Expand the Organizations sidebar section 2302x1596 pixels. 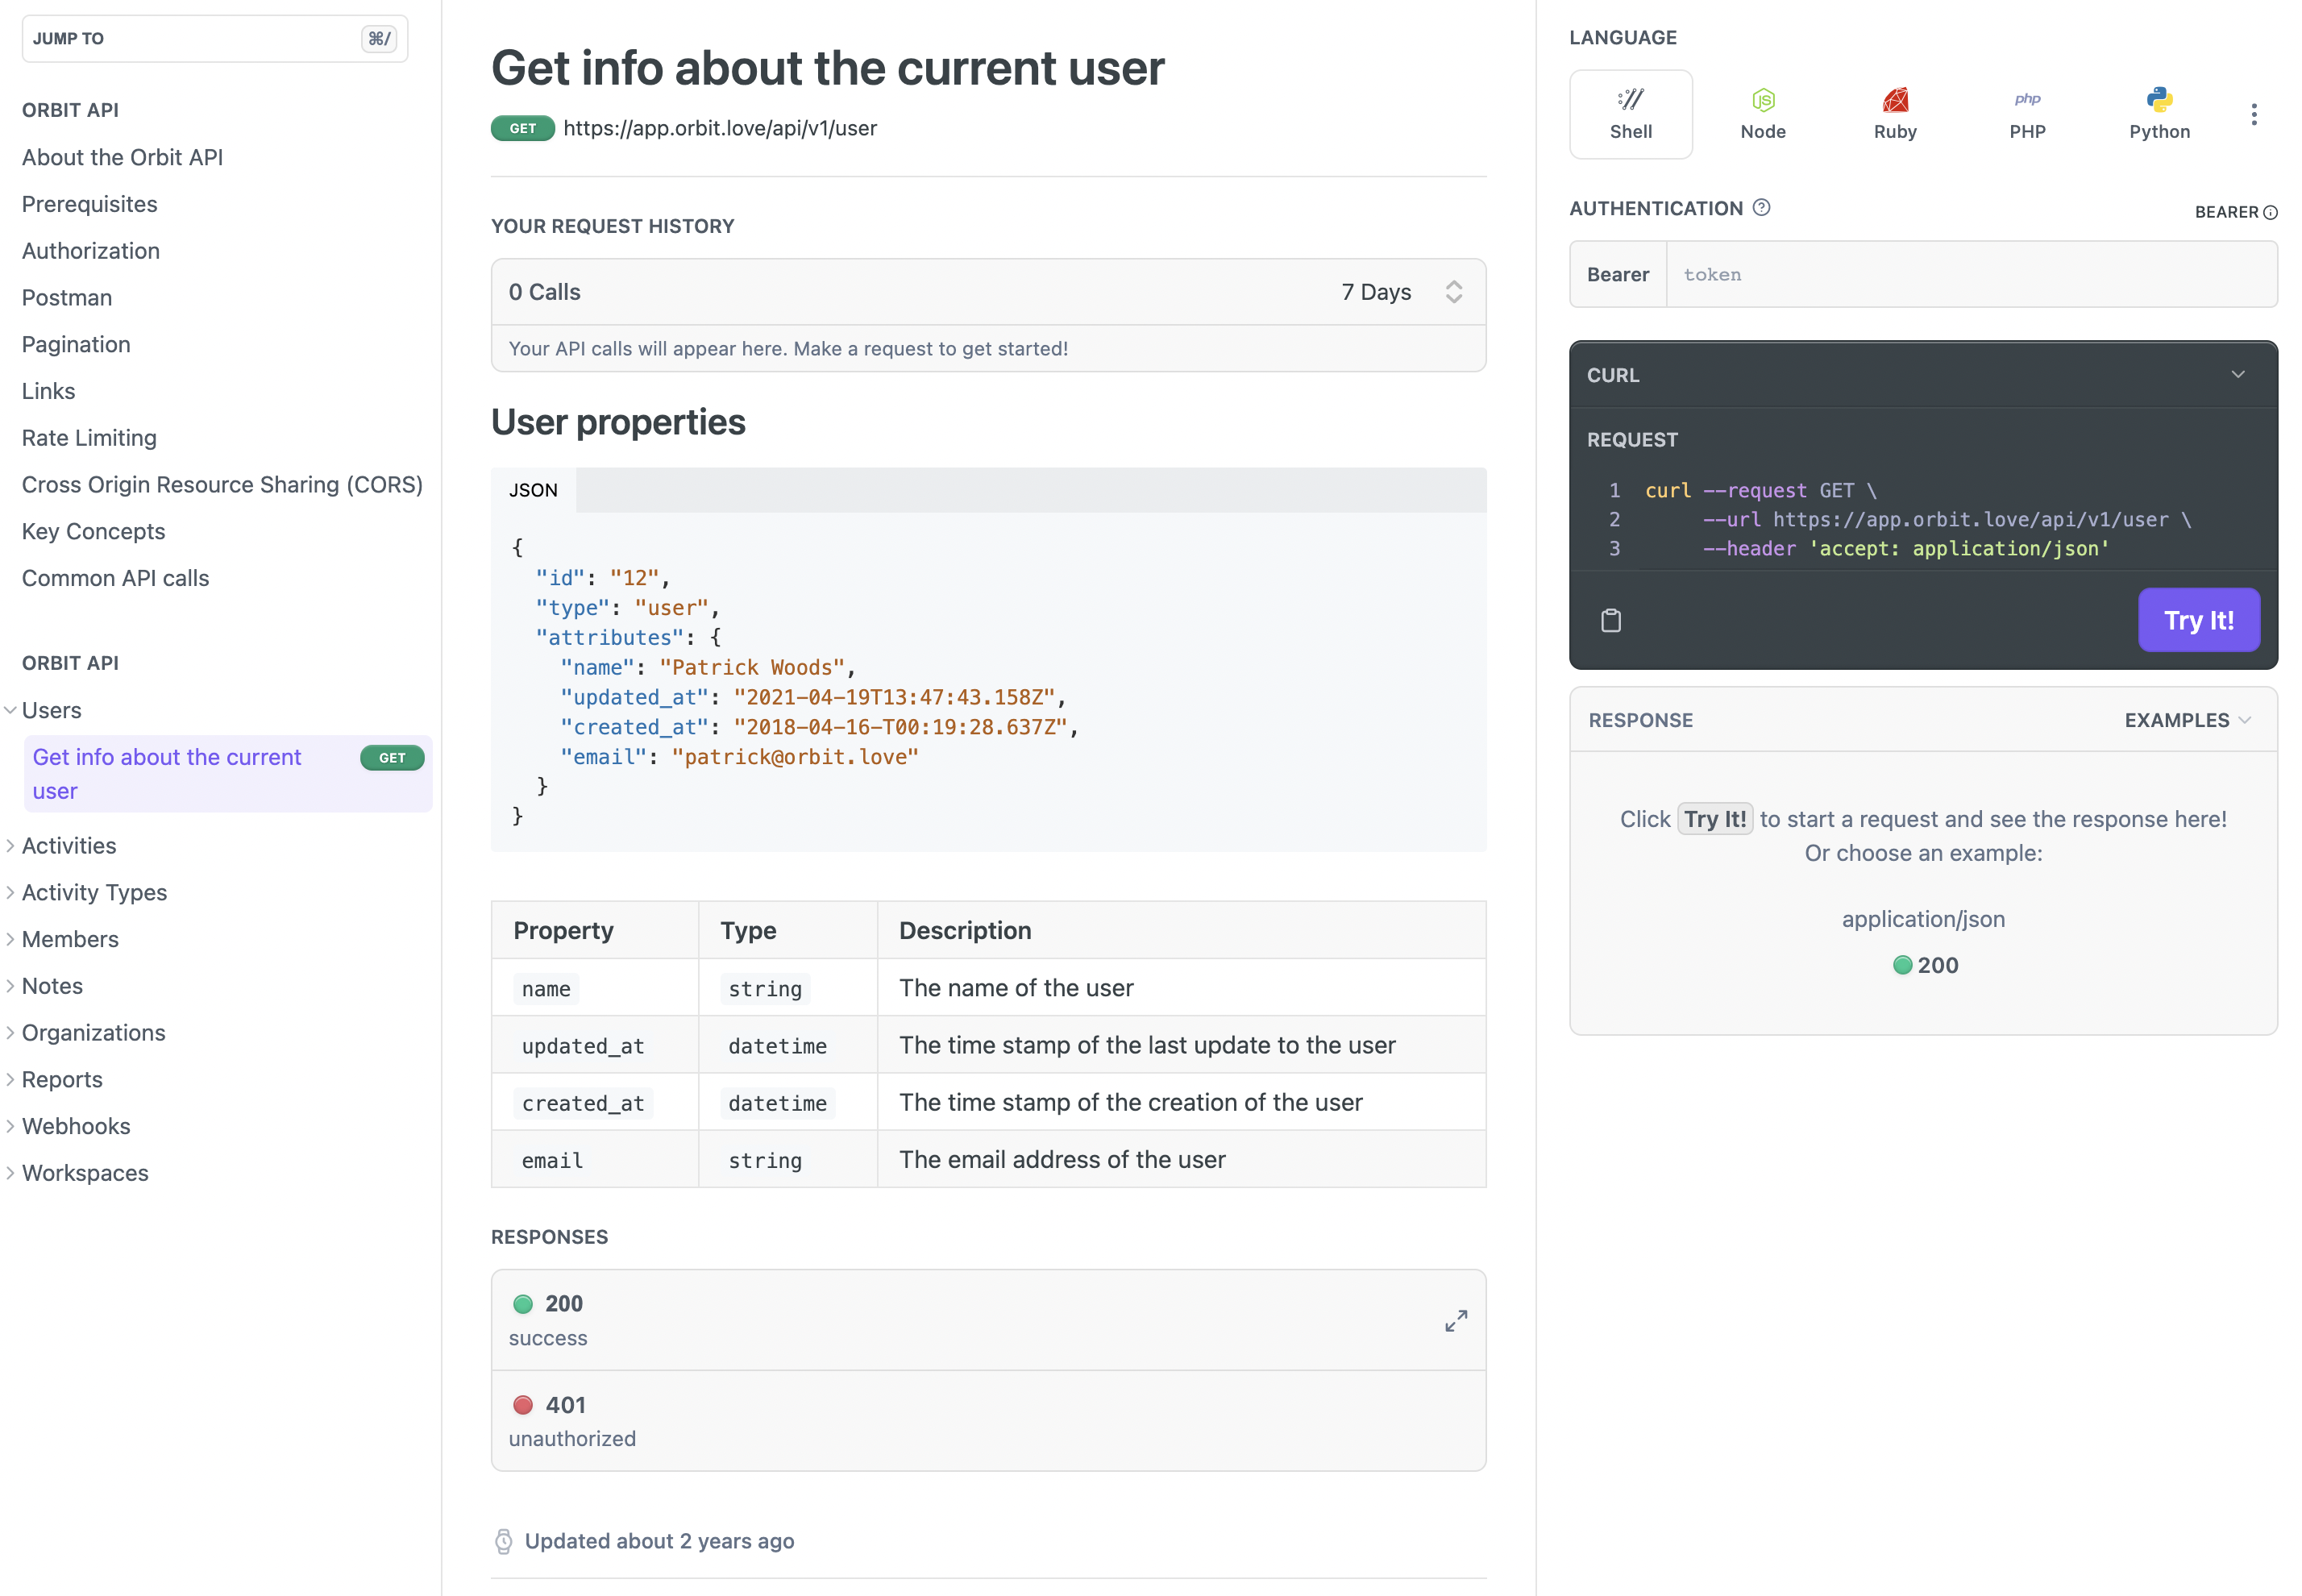10,1032
